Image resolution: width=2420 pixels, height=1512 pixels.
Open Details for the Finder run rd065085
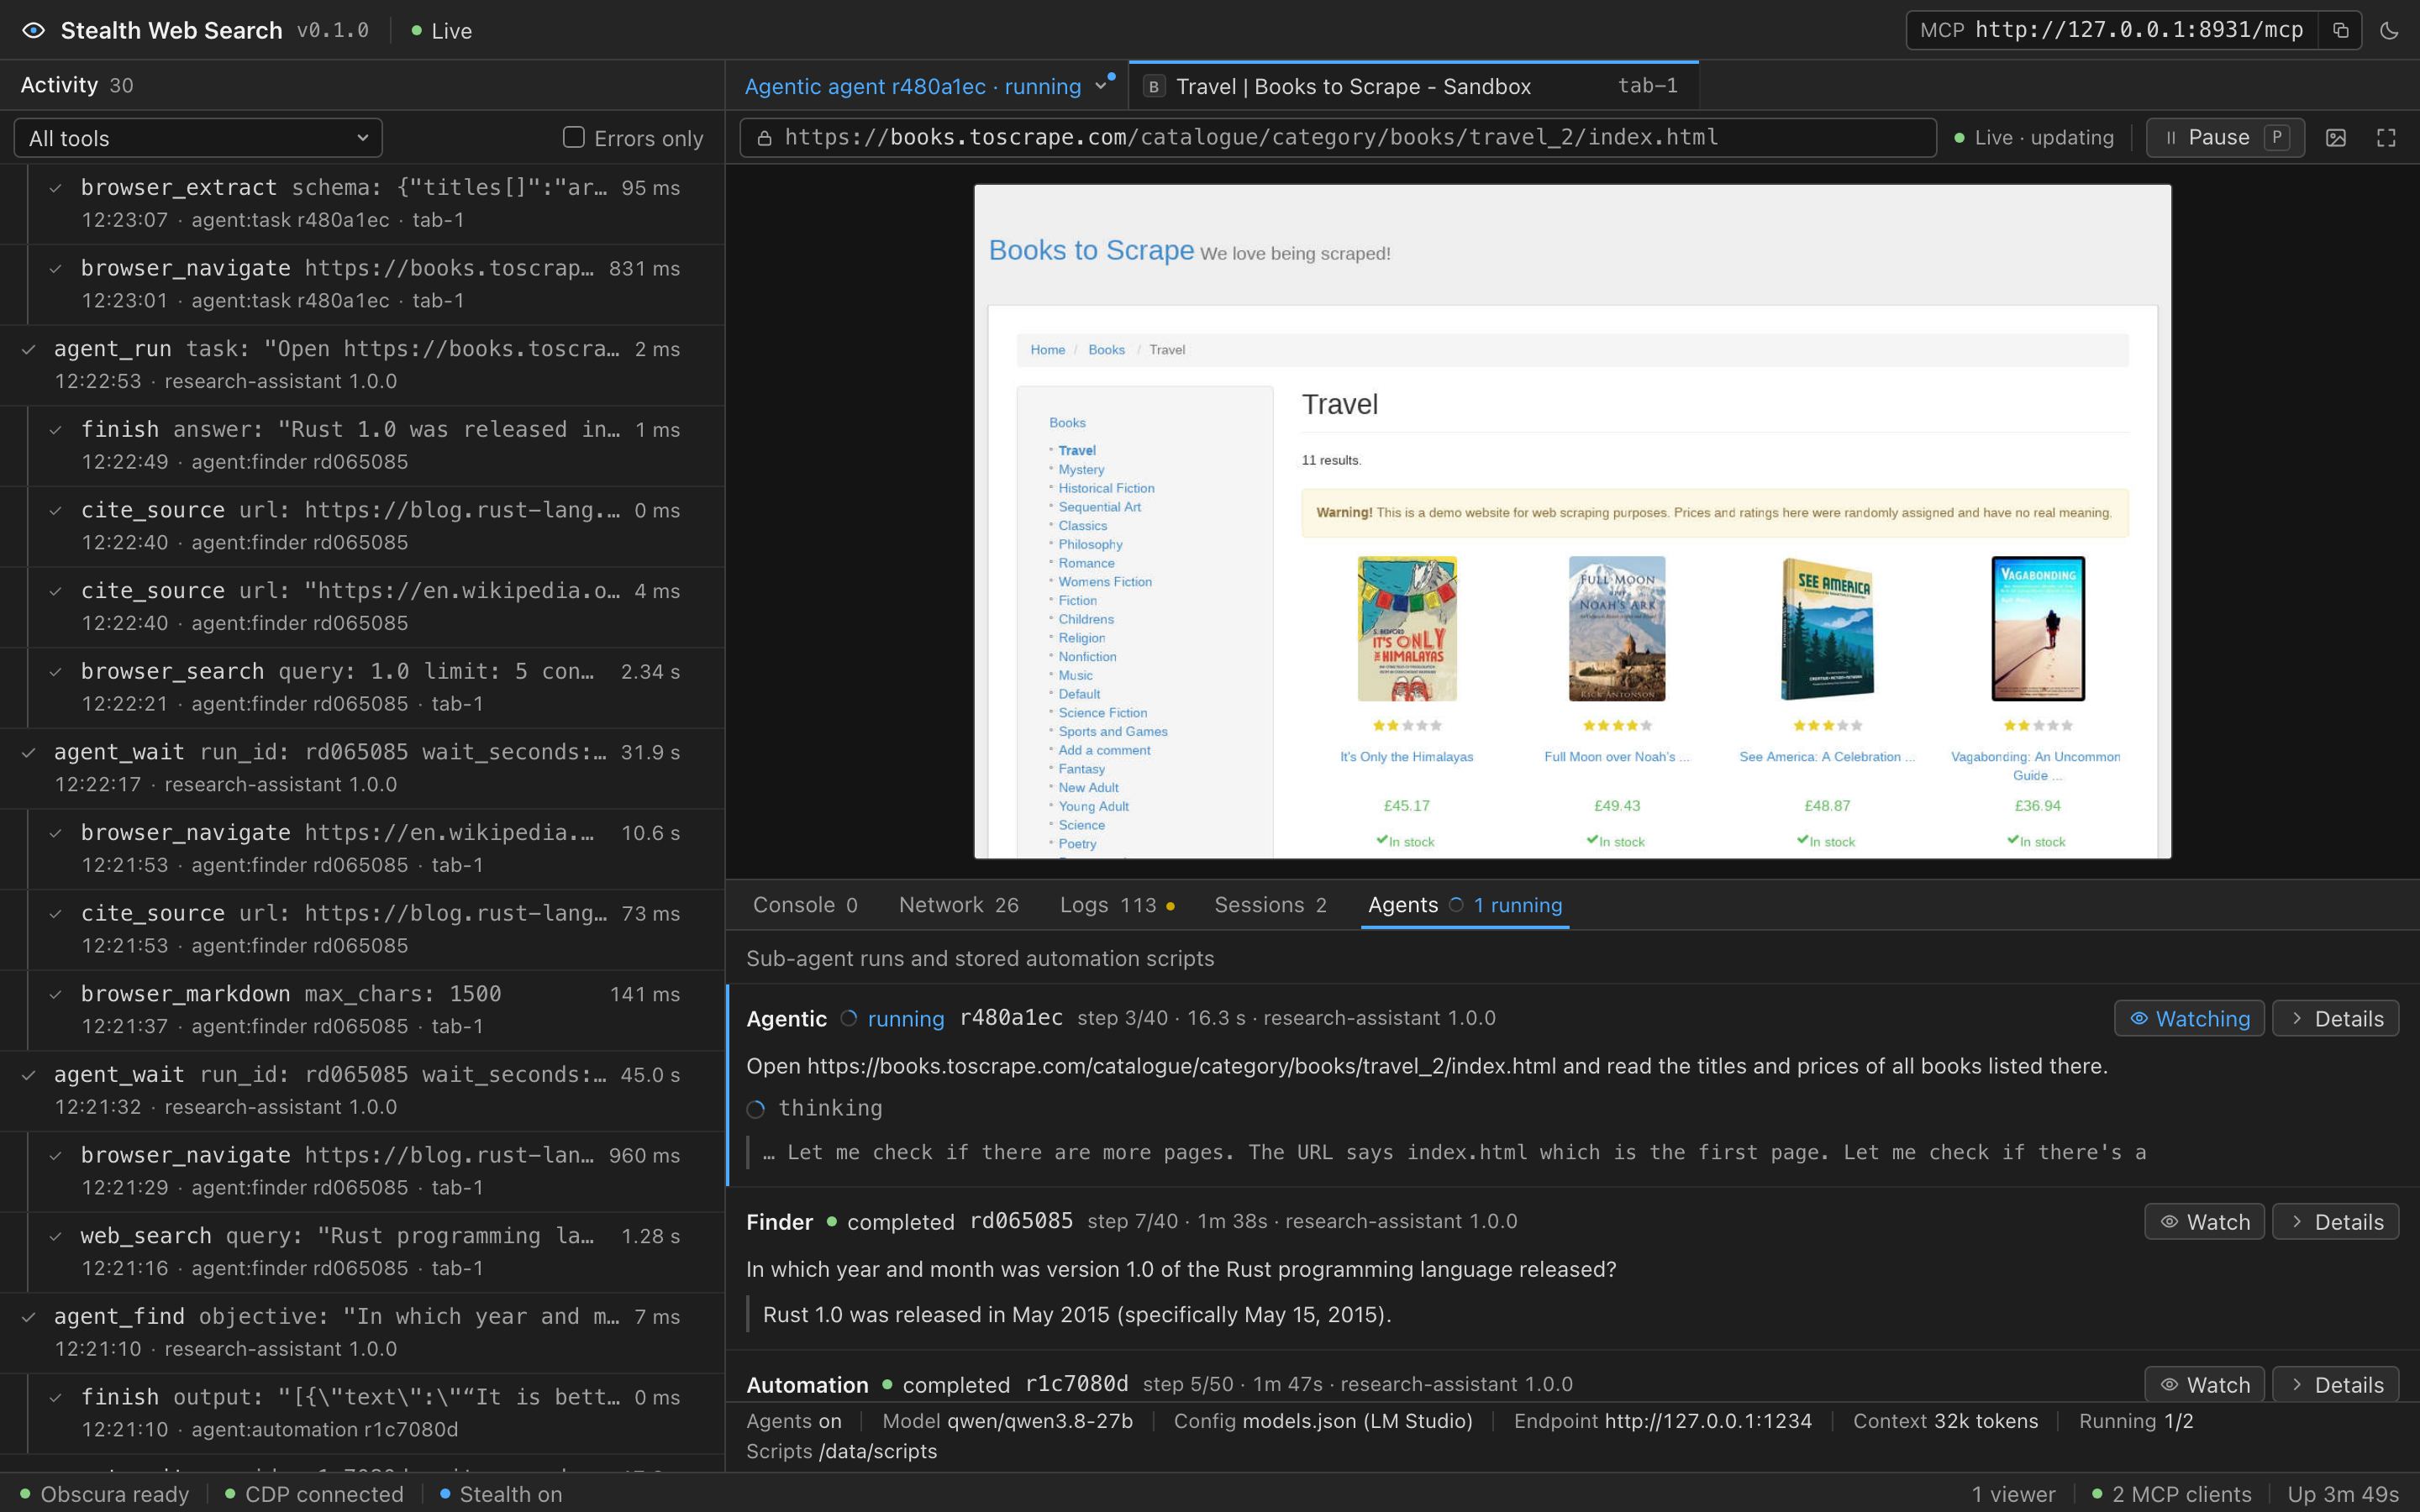[2335, 1221]
